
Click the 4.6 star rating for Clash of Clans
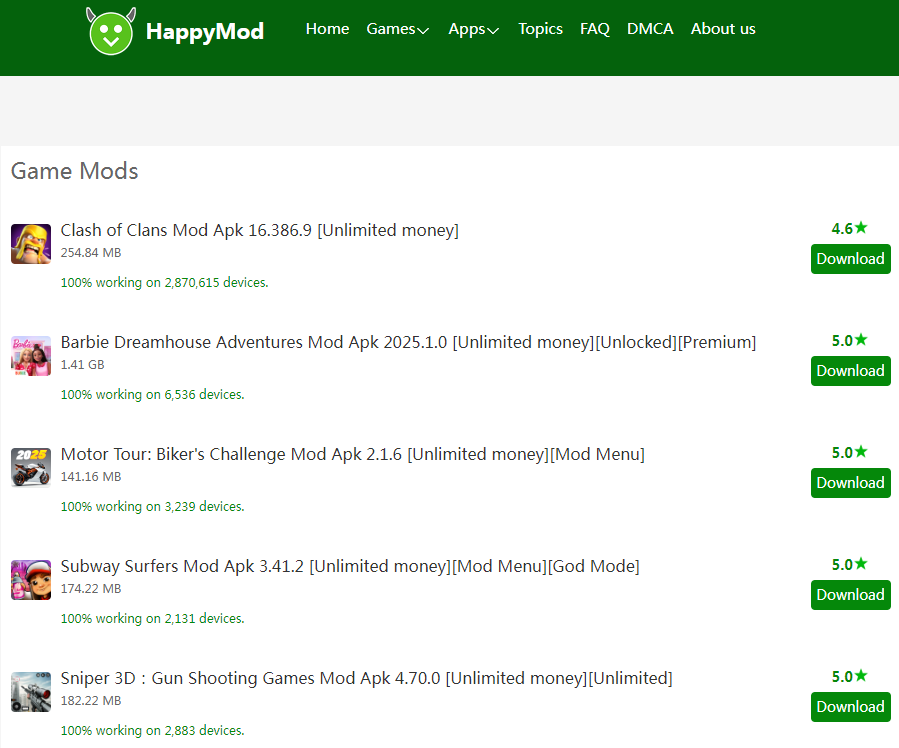click(x=850, y=228)
